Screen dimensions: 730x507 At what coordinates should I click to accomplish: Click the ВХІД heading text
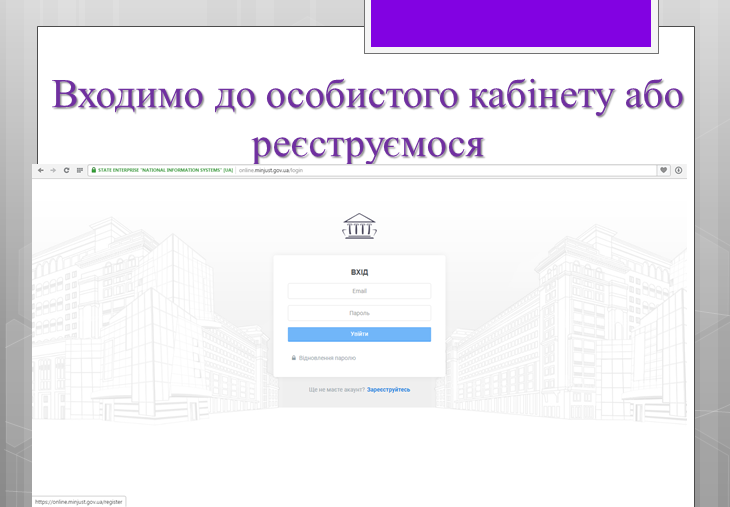click(359, 272)
